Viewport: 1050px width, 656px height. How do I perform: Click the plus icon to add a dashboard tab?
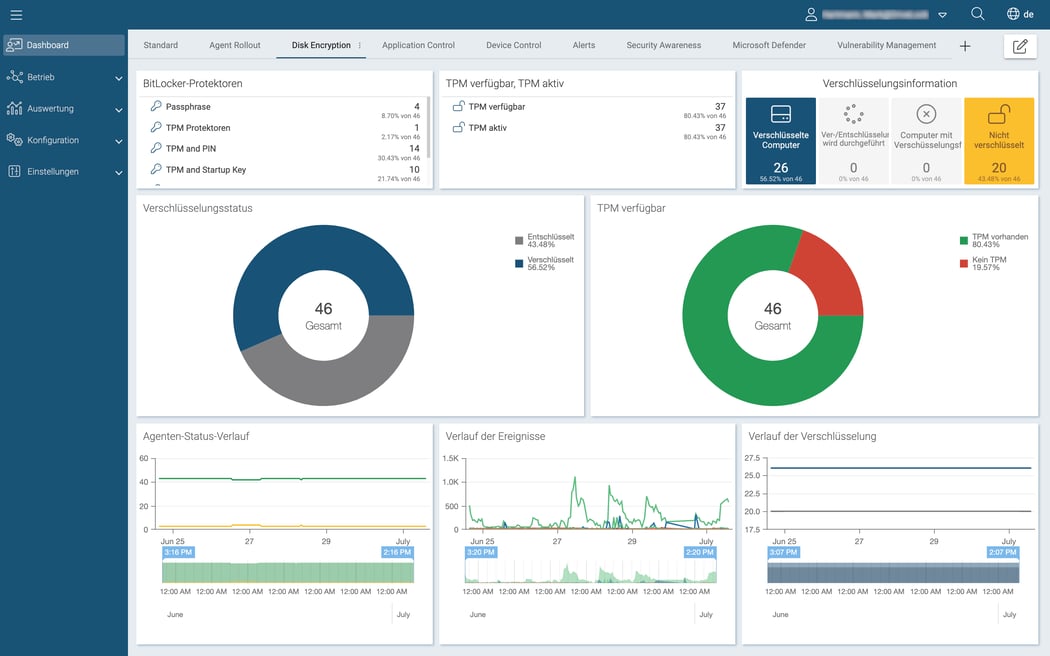(964, 45)
